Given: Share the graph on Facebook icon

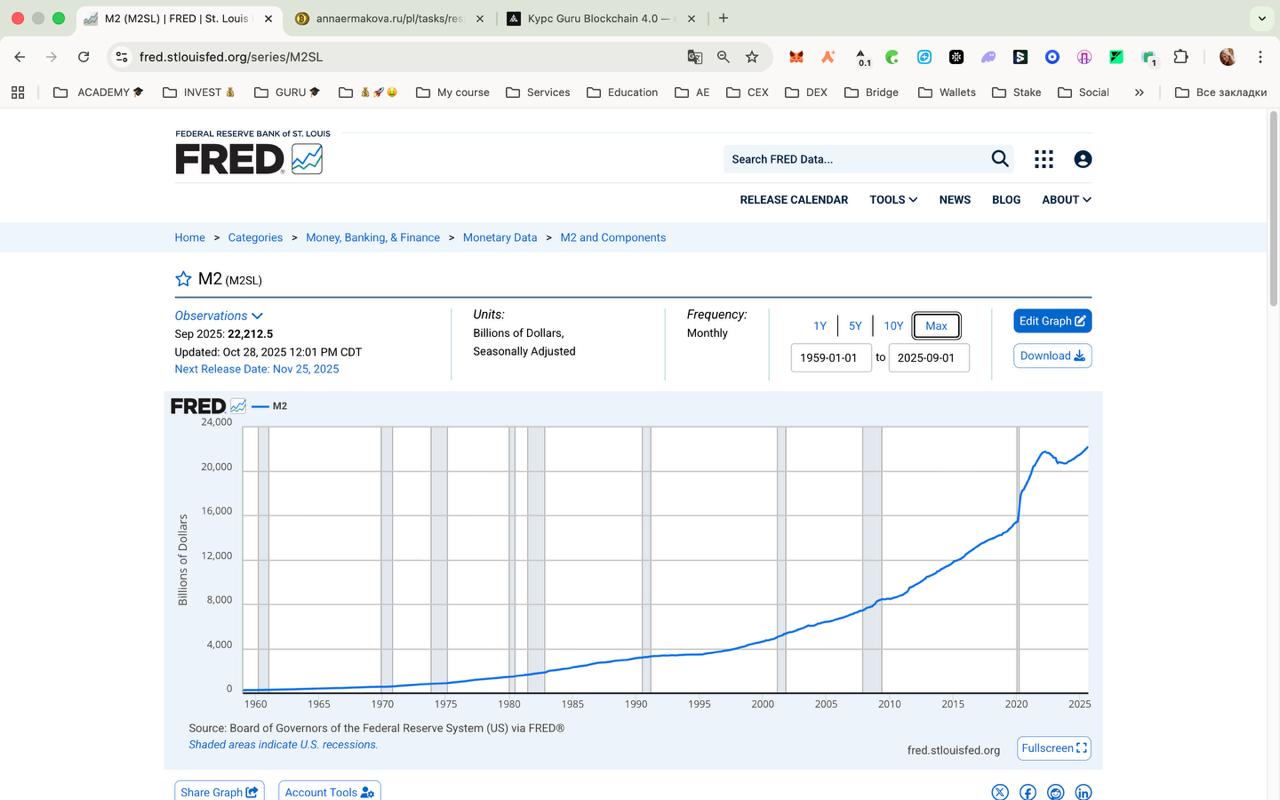Looking at the screenshot, I should (x=1027, y=792).
